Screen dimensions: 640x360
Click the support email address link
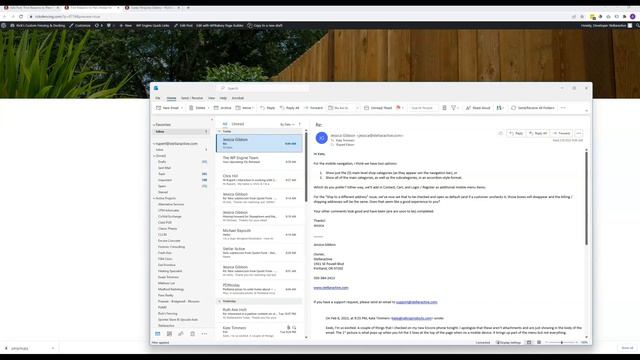[x=416, y=302]
